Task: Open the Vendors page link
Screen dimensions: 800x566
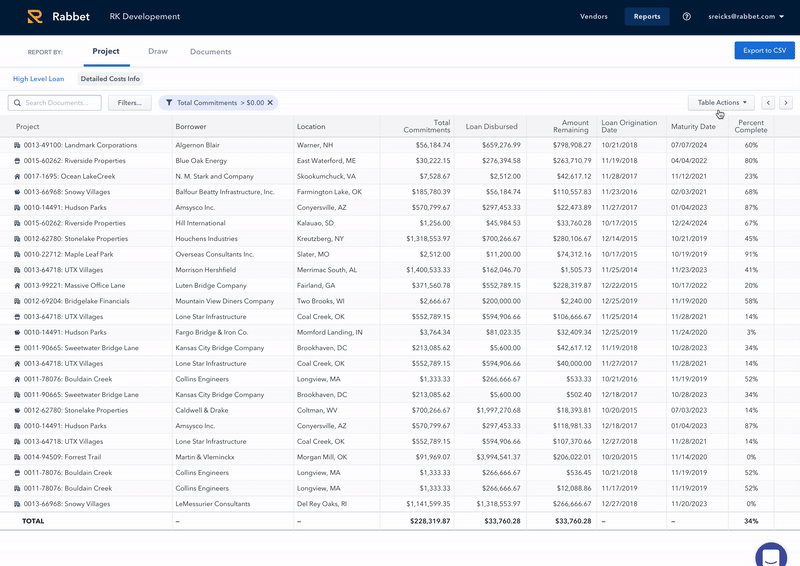Action: (593, 17)
